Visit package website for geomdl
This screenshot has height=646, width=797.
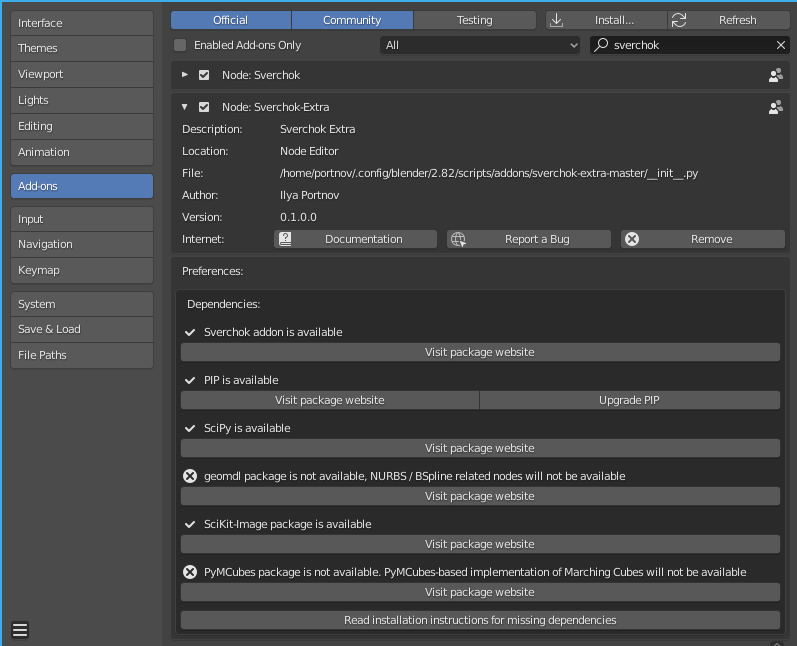(480, 496)
